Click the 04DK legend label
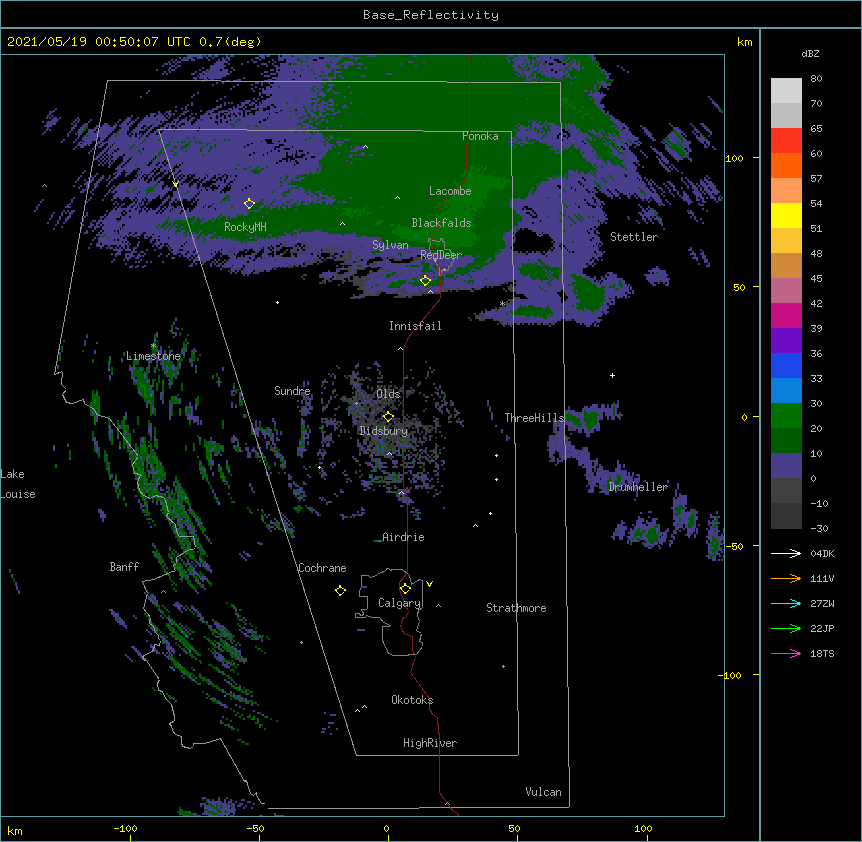Viewport: 862px width, 842px height. [x=822, y=553]
